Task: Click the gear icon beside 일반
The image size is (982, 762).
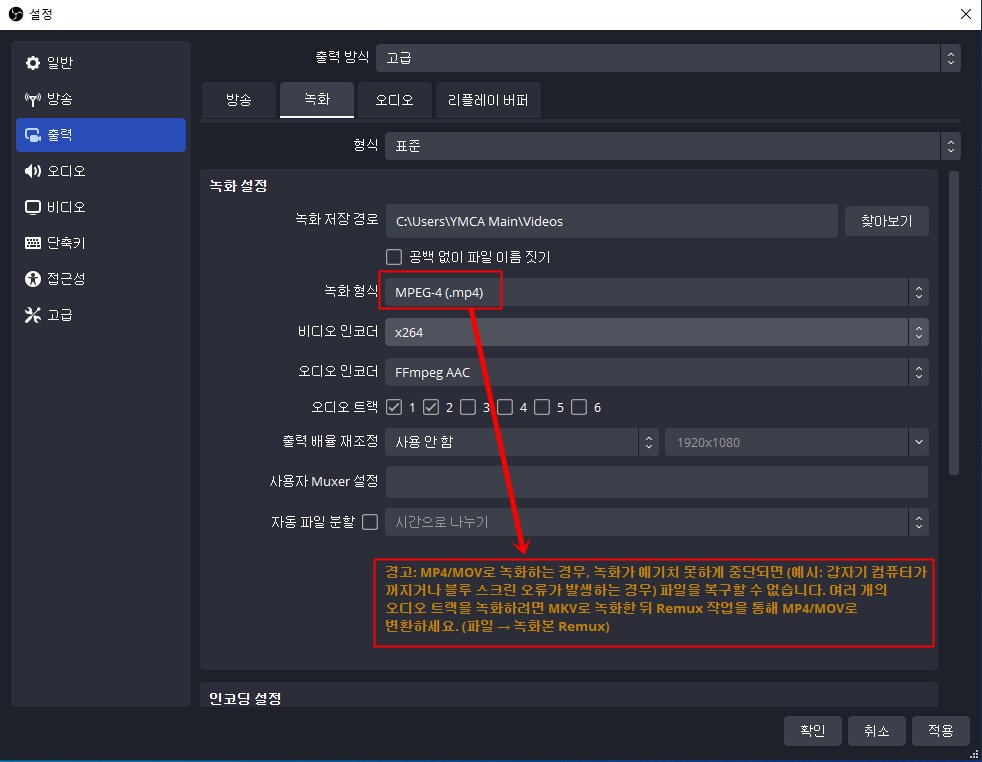Action: tap(33, 63)
